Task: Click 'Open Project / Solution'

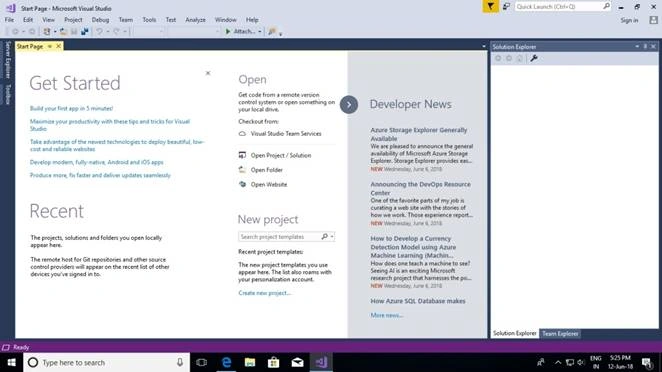Action: coord(281,155)
